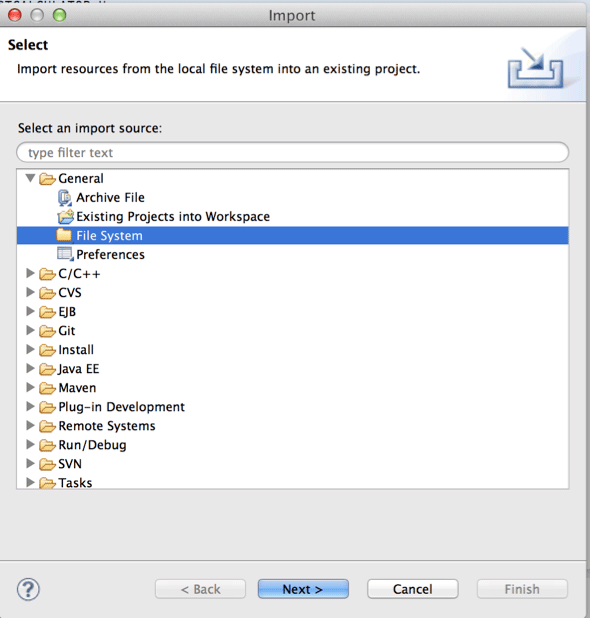
Task: Click the Cancel button
Action: pyautogui.click(x=413, y=589)
